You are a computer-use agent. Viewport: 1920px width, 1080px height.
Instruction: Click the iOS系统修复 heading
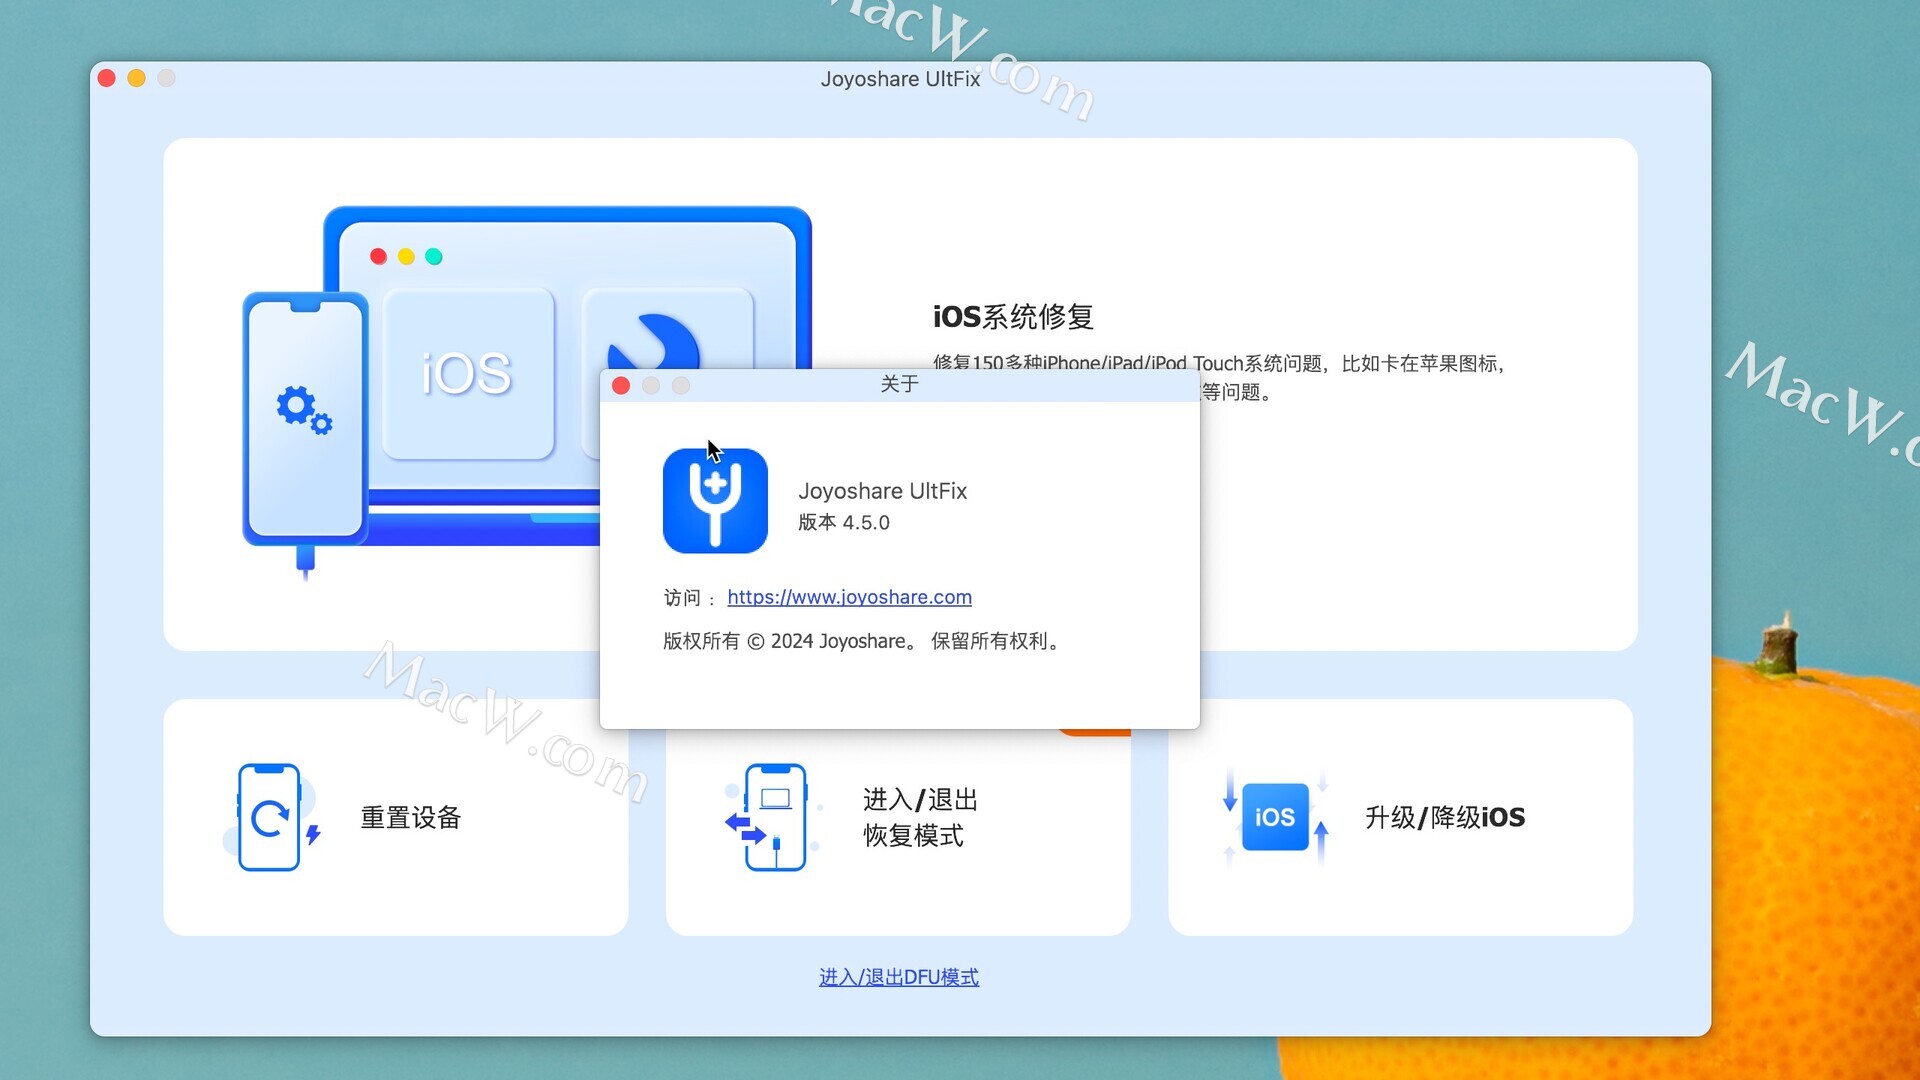coord(1013,317)
